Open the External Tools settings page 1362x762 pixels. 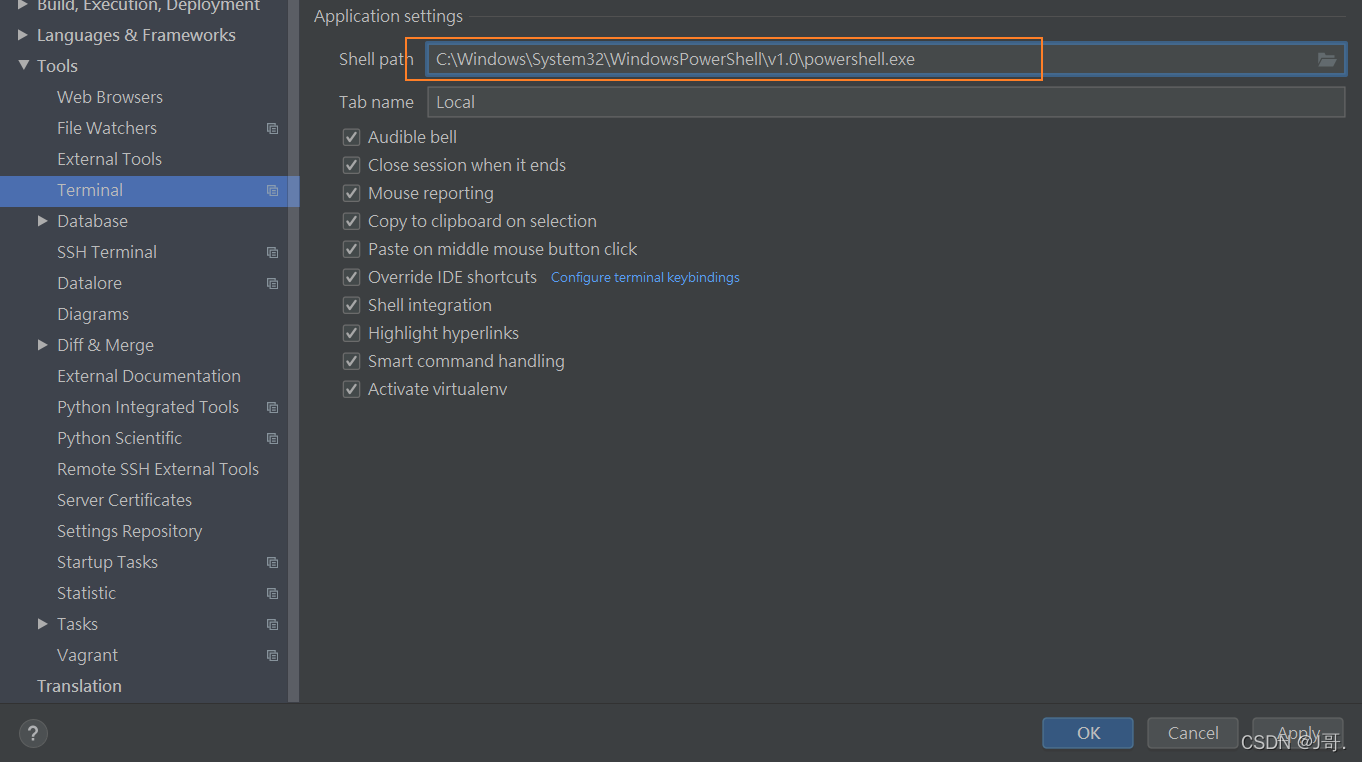[109, 158]
